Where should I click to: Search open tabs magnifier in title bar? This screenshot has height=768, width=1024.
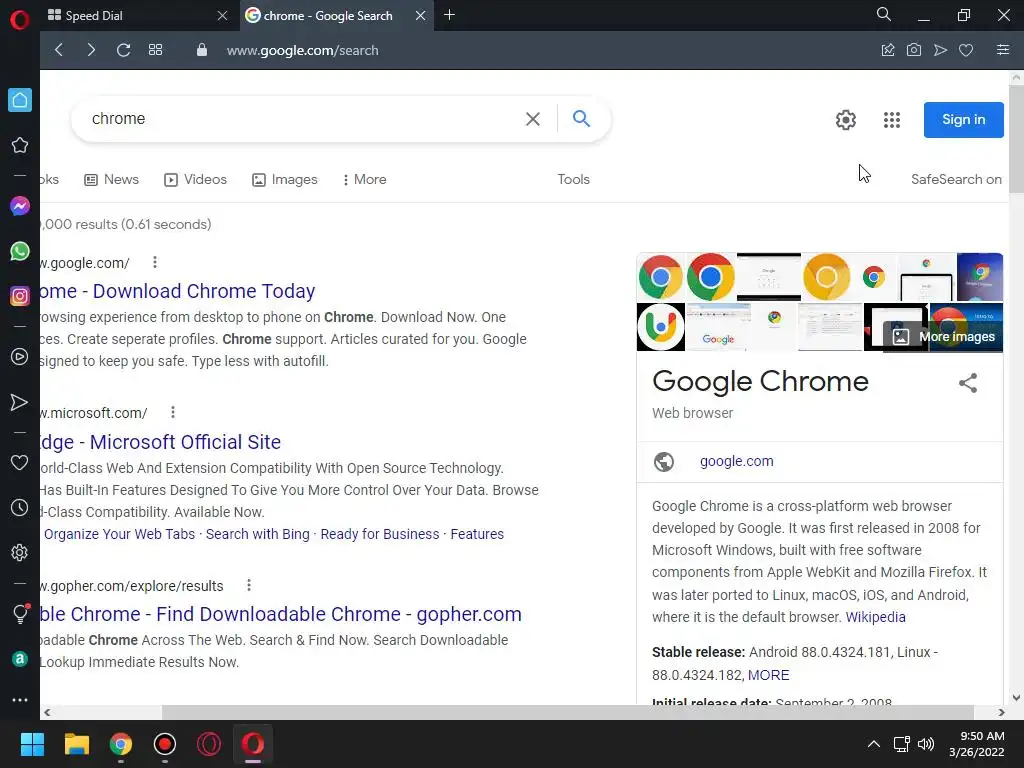pyautogui.click(x=884, y=14)
